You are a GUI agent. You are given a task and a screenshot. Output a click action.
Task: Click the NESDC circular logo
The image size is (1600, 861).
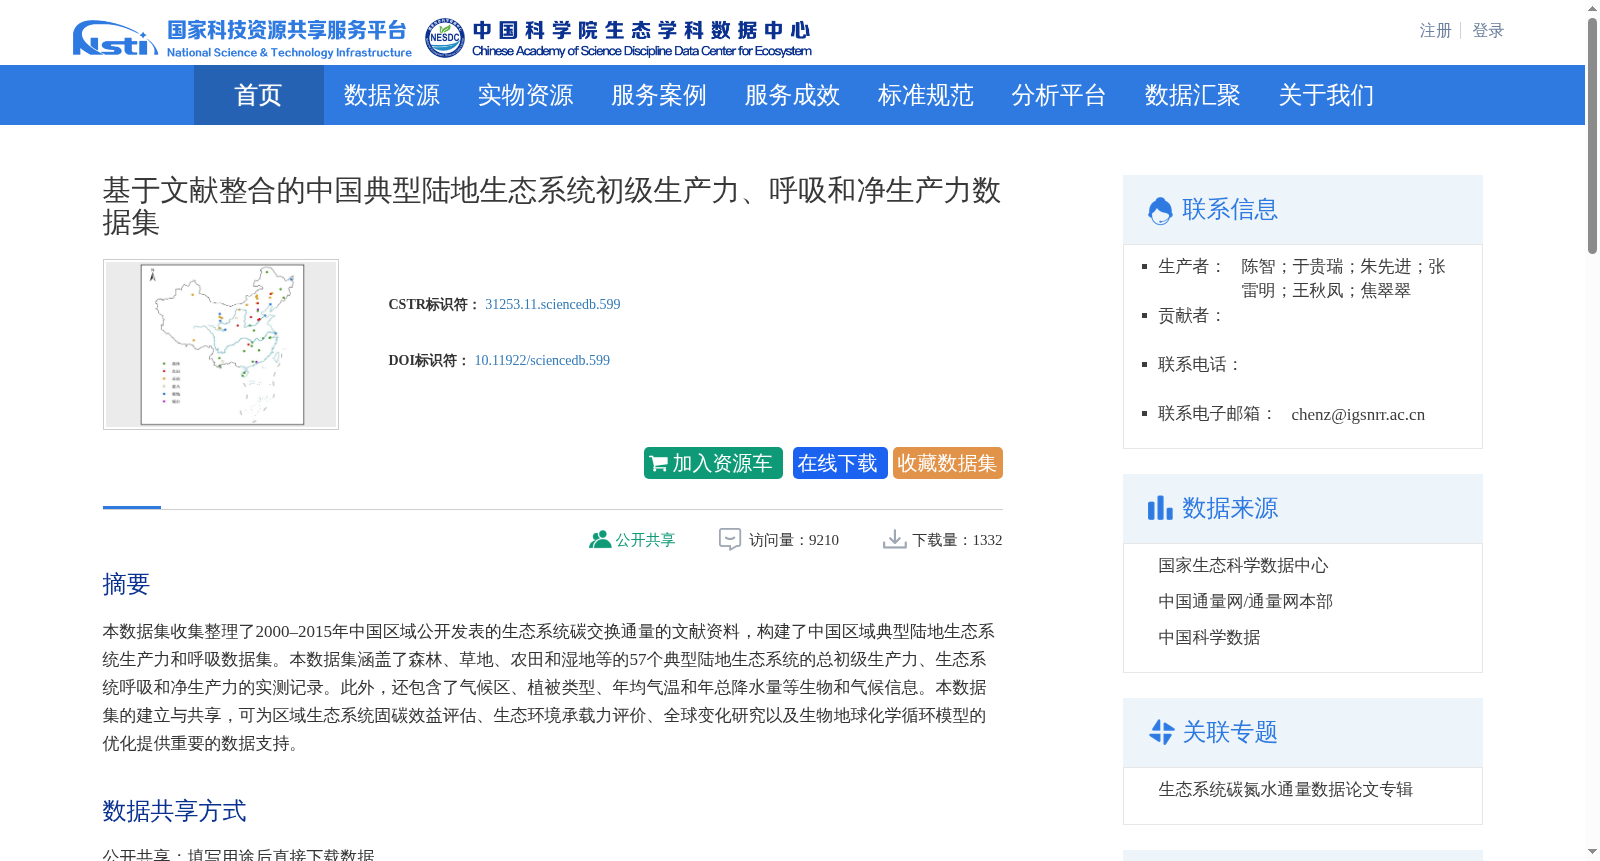coord(445,38)
